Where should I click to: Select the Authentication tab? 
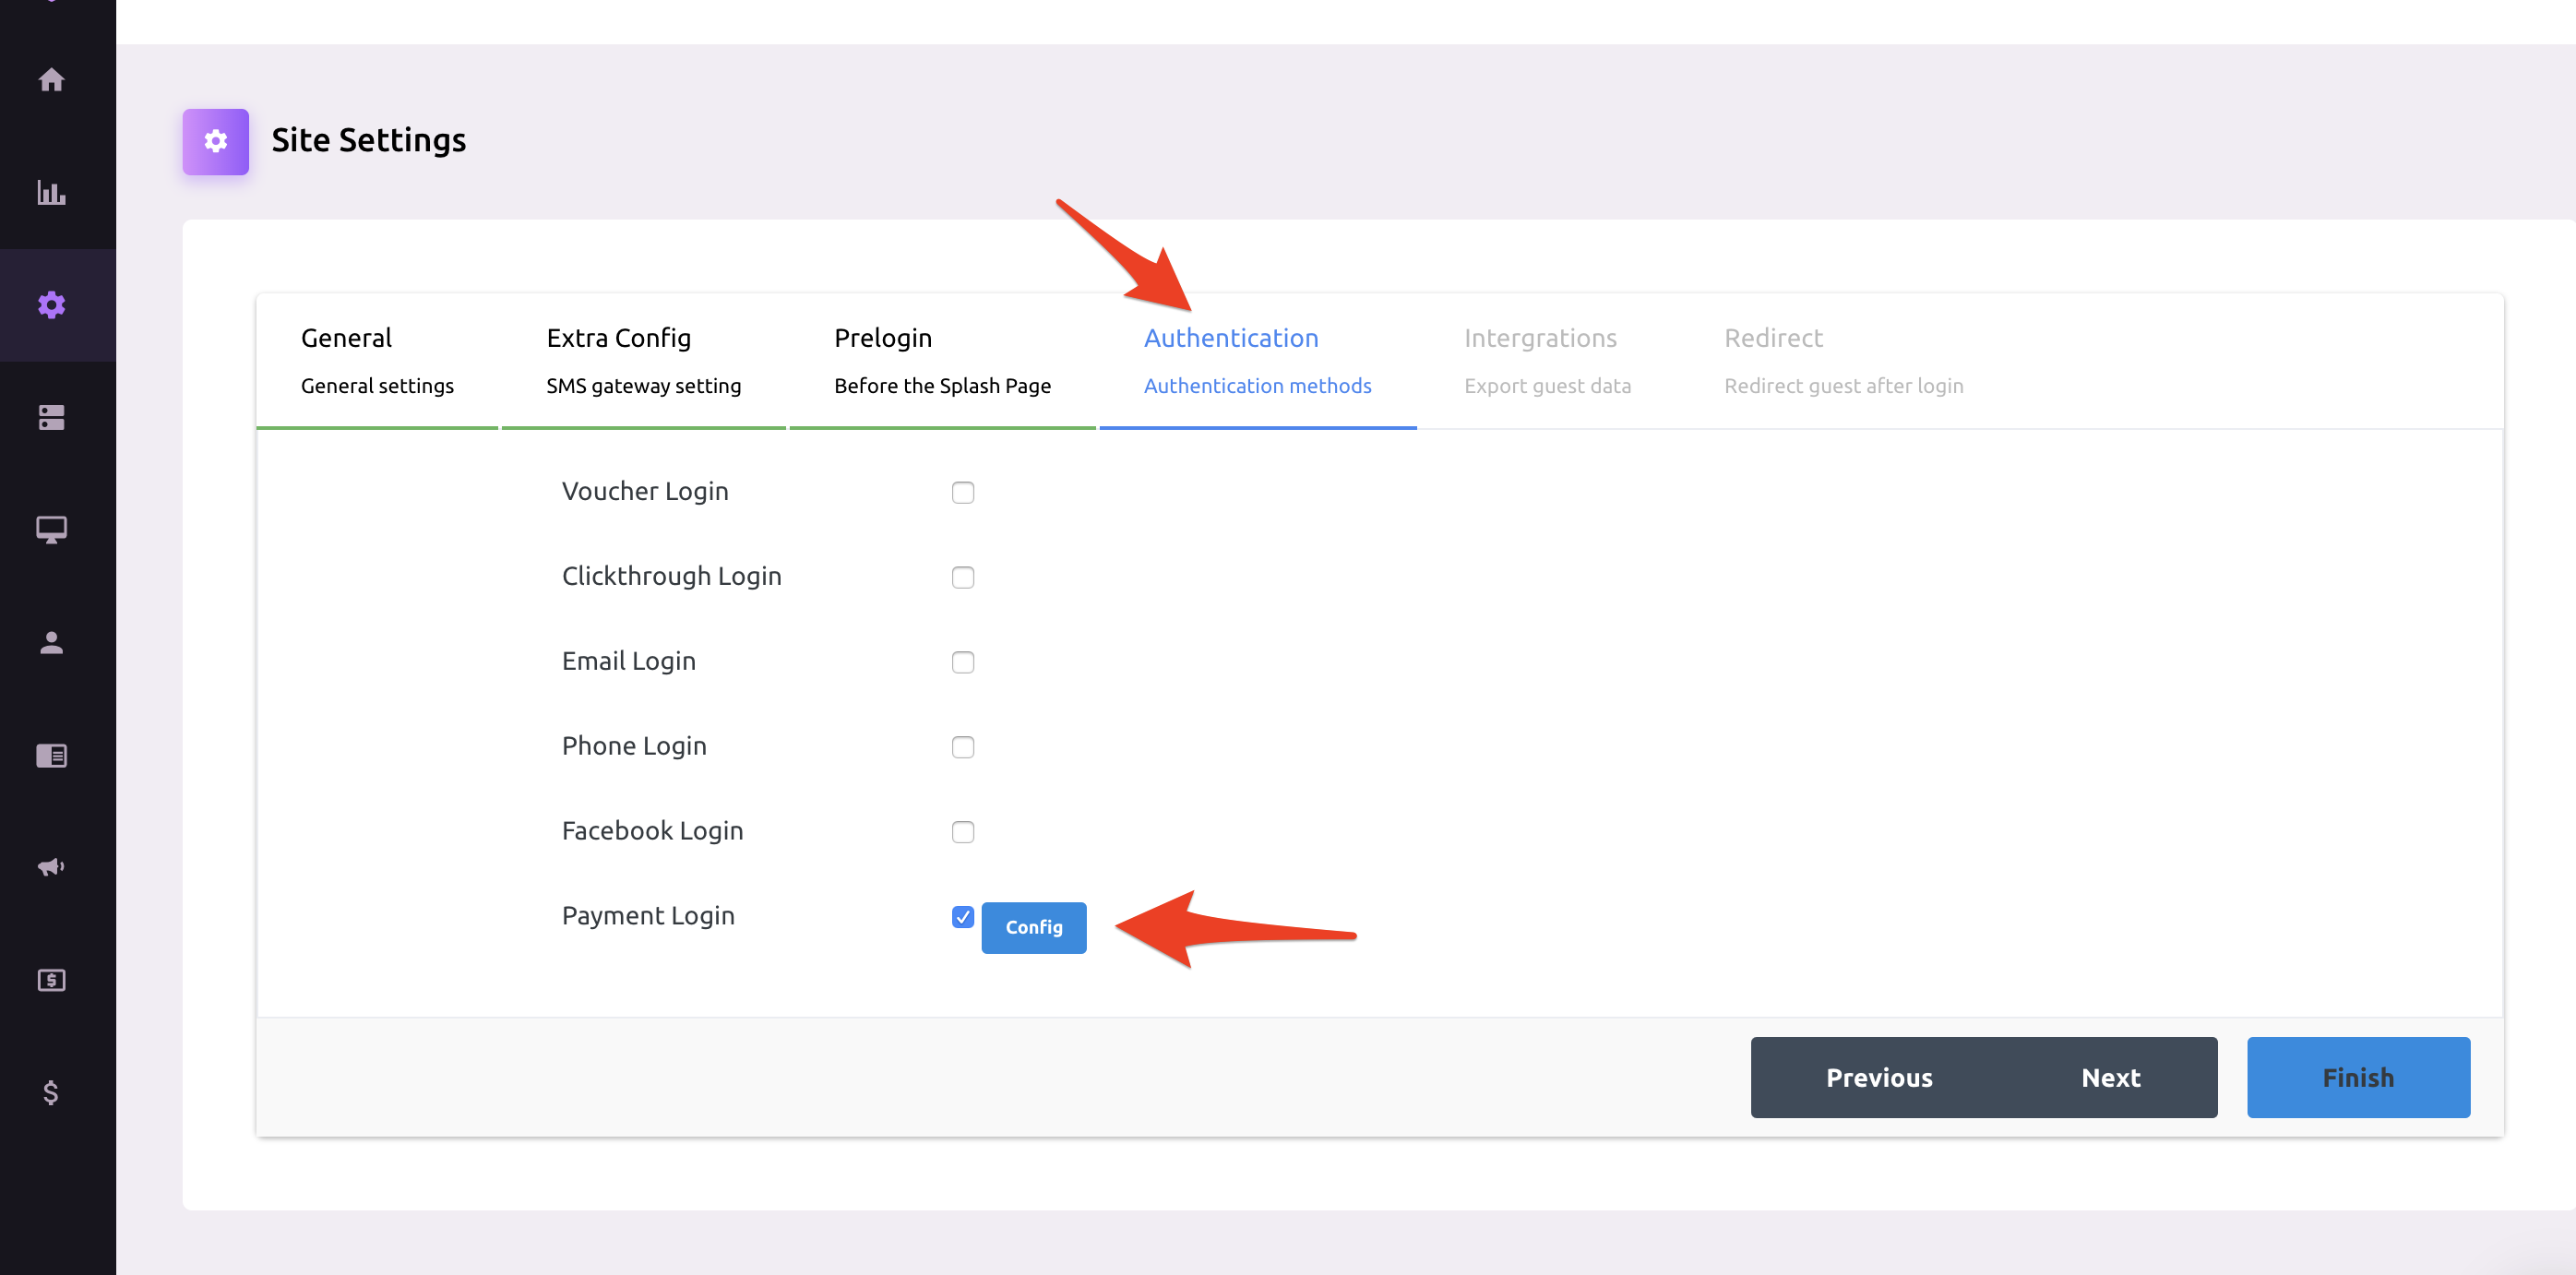(x=1257, y=361)
